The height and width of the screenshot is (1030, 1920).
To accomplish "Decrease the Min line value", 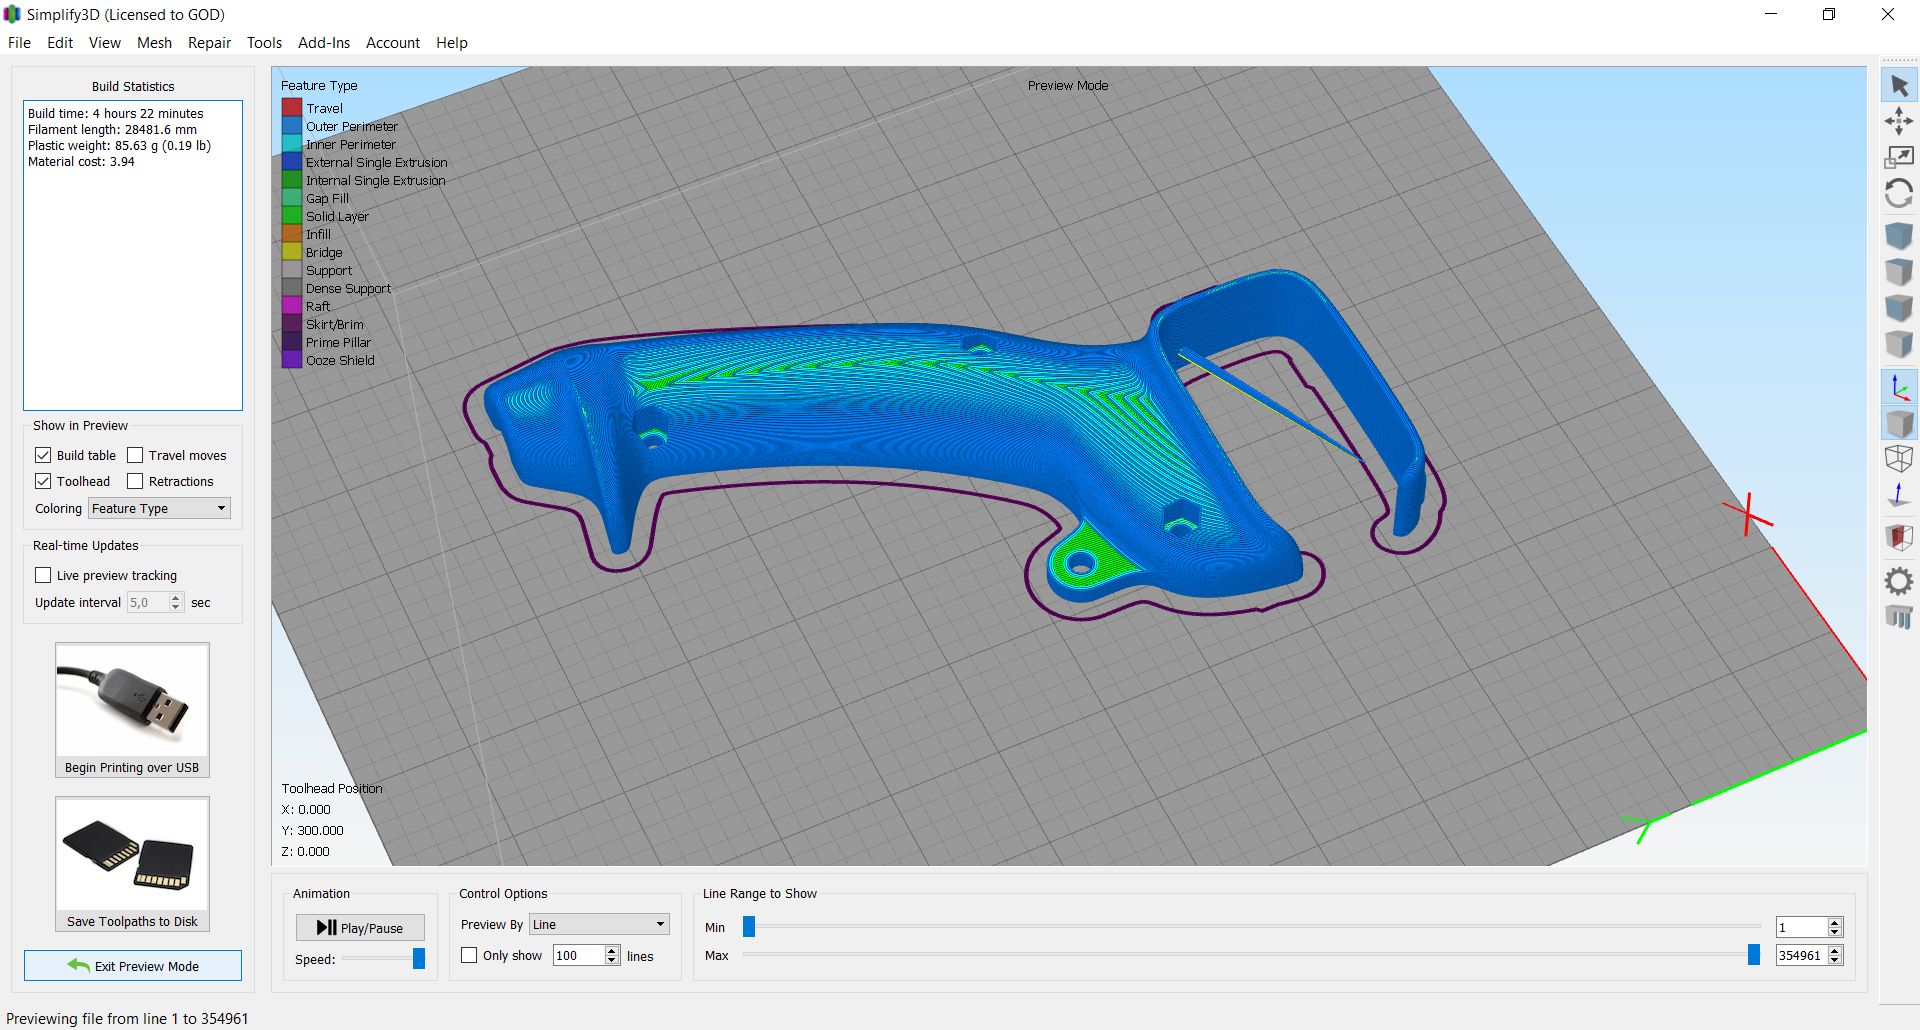I will (1834, 932).
